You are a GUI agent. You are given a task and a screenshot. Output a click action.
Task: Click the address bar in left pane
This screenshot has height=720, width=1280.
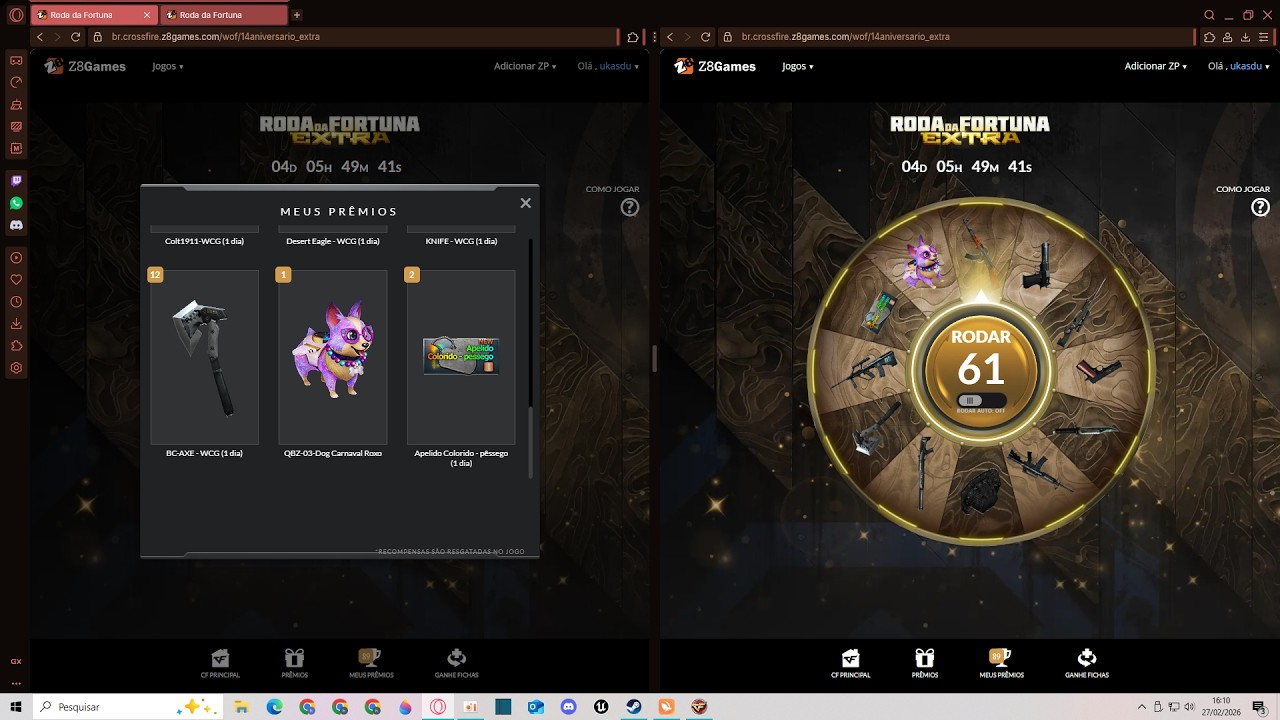355,37
